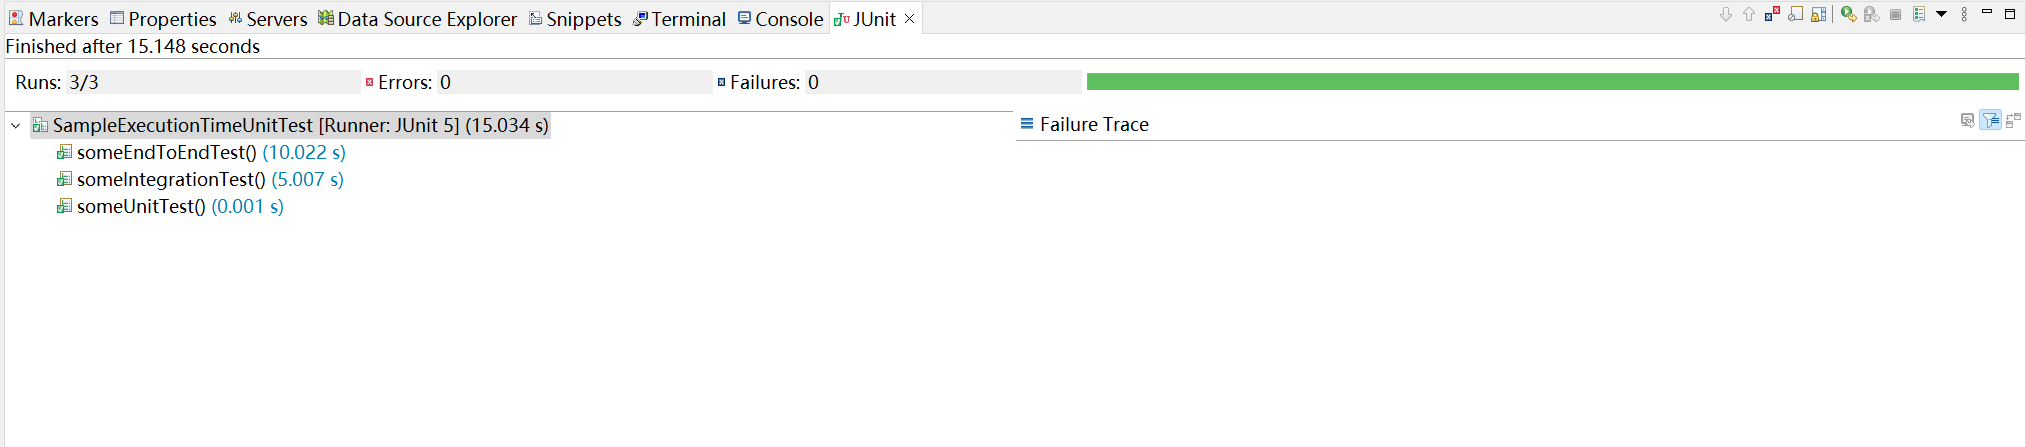Toggle the Scroll Lock icon
This screenshot has height=447, width=2026.
point(1819,14)
